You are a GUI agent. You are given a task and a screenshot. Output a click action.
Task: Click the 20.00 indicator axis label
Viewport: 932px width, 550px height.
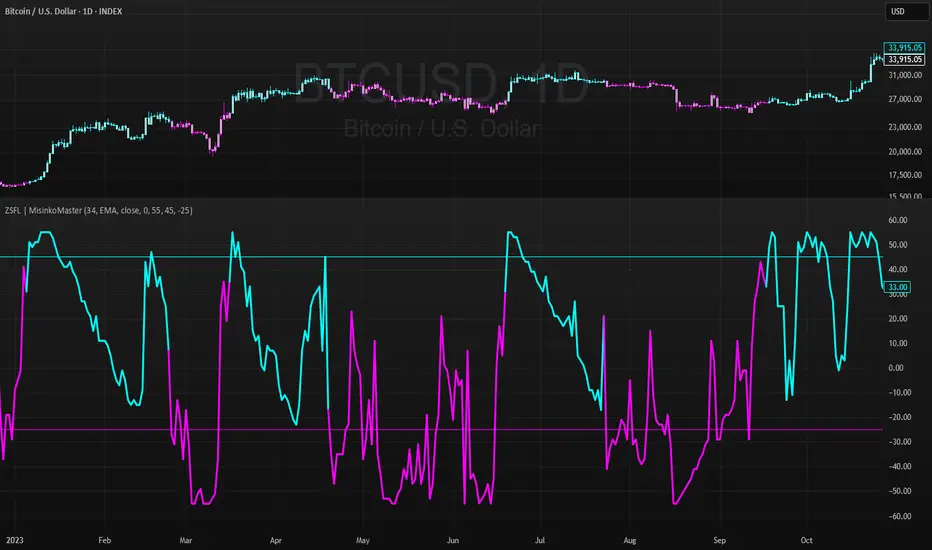(x=898, y=319)
